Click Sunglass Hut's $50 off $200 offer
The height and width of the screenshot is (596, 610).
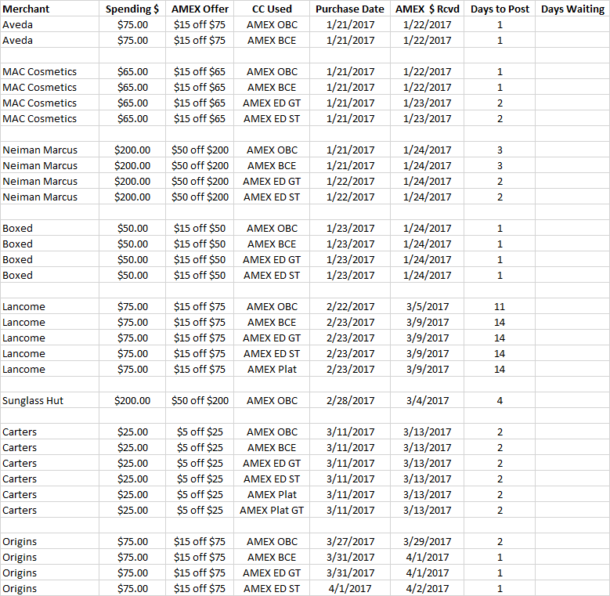199,400
